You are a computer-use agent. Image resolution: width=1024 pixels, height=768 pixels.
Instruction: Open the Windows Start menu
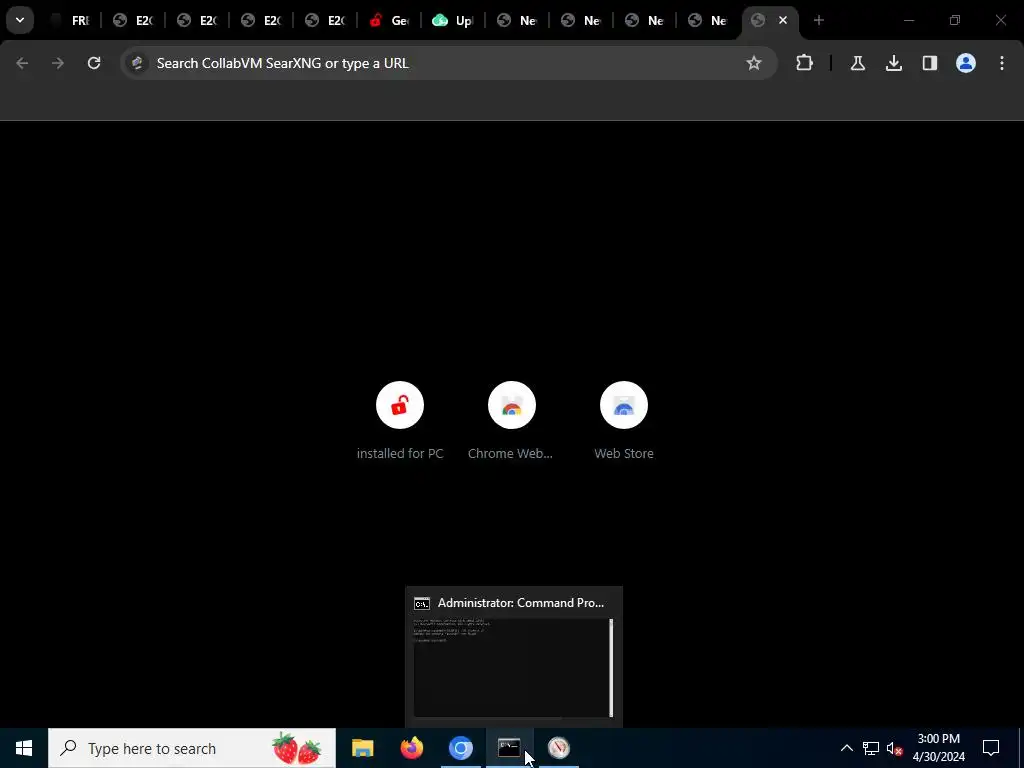[24, 748]
